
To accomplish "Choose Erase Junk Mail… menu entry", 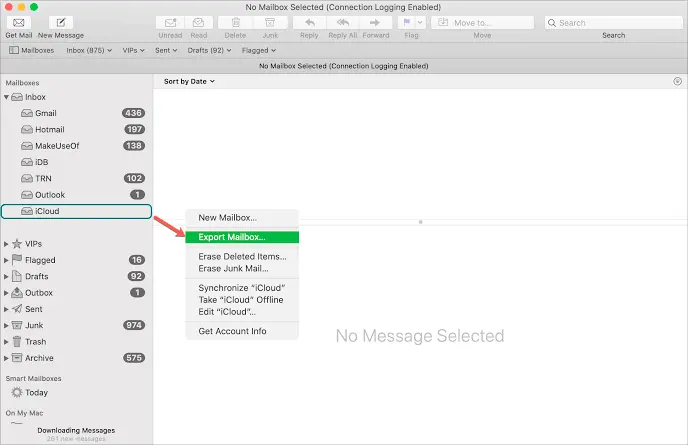I will tap(242, 269).
